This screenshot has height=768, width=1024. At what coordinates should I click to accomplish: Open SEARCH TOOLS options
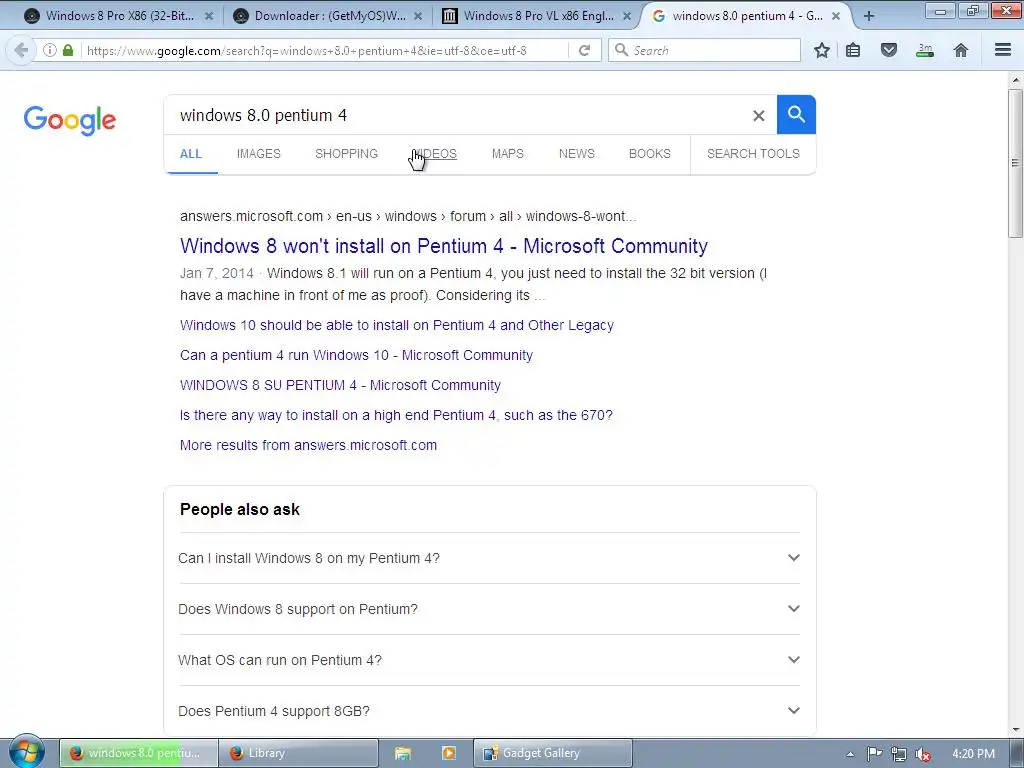(753, 154)
